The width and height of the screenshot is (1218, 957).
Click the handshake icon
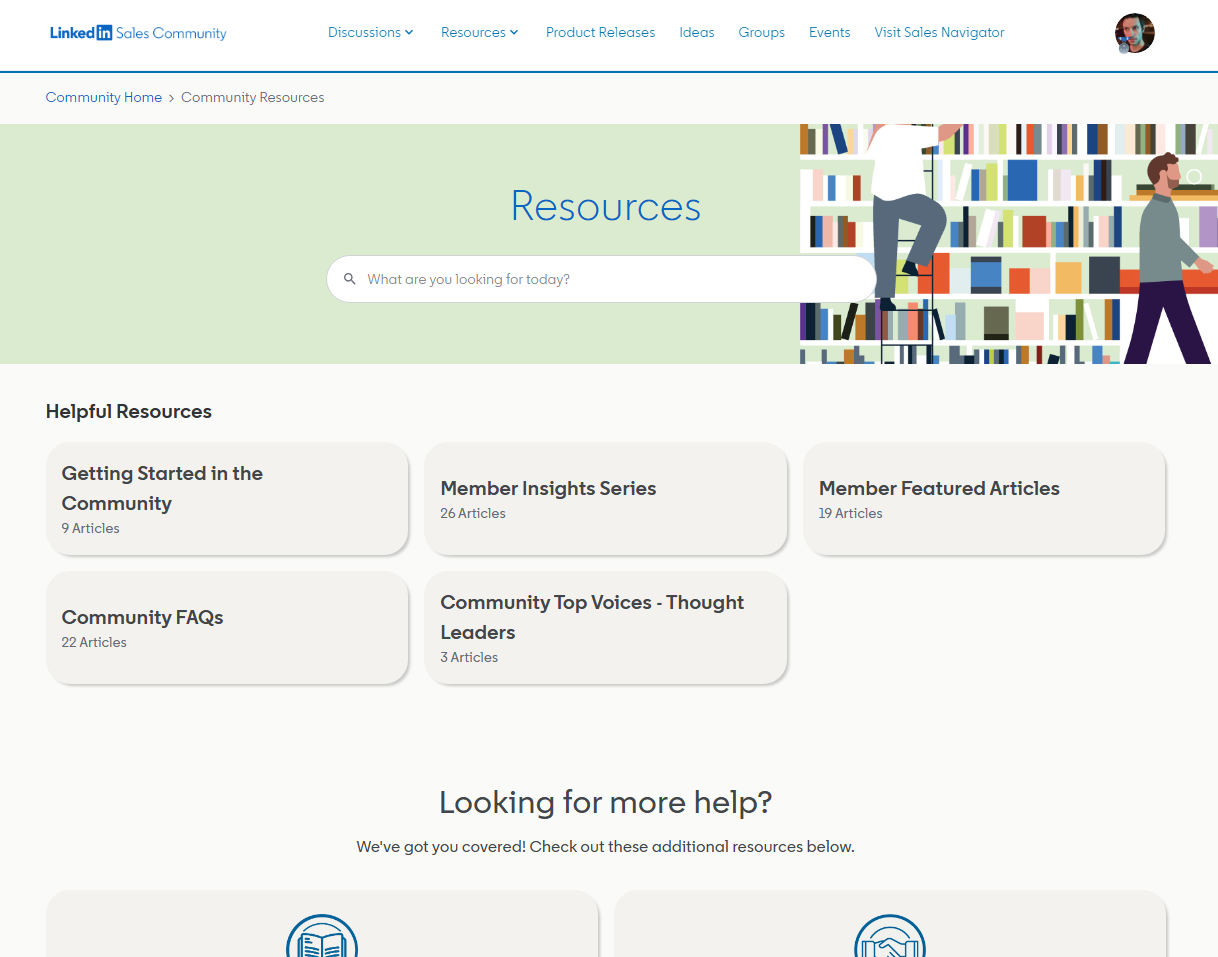[x=889, y=940]
